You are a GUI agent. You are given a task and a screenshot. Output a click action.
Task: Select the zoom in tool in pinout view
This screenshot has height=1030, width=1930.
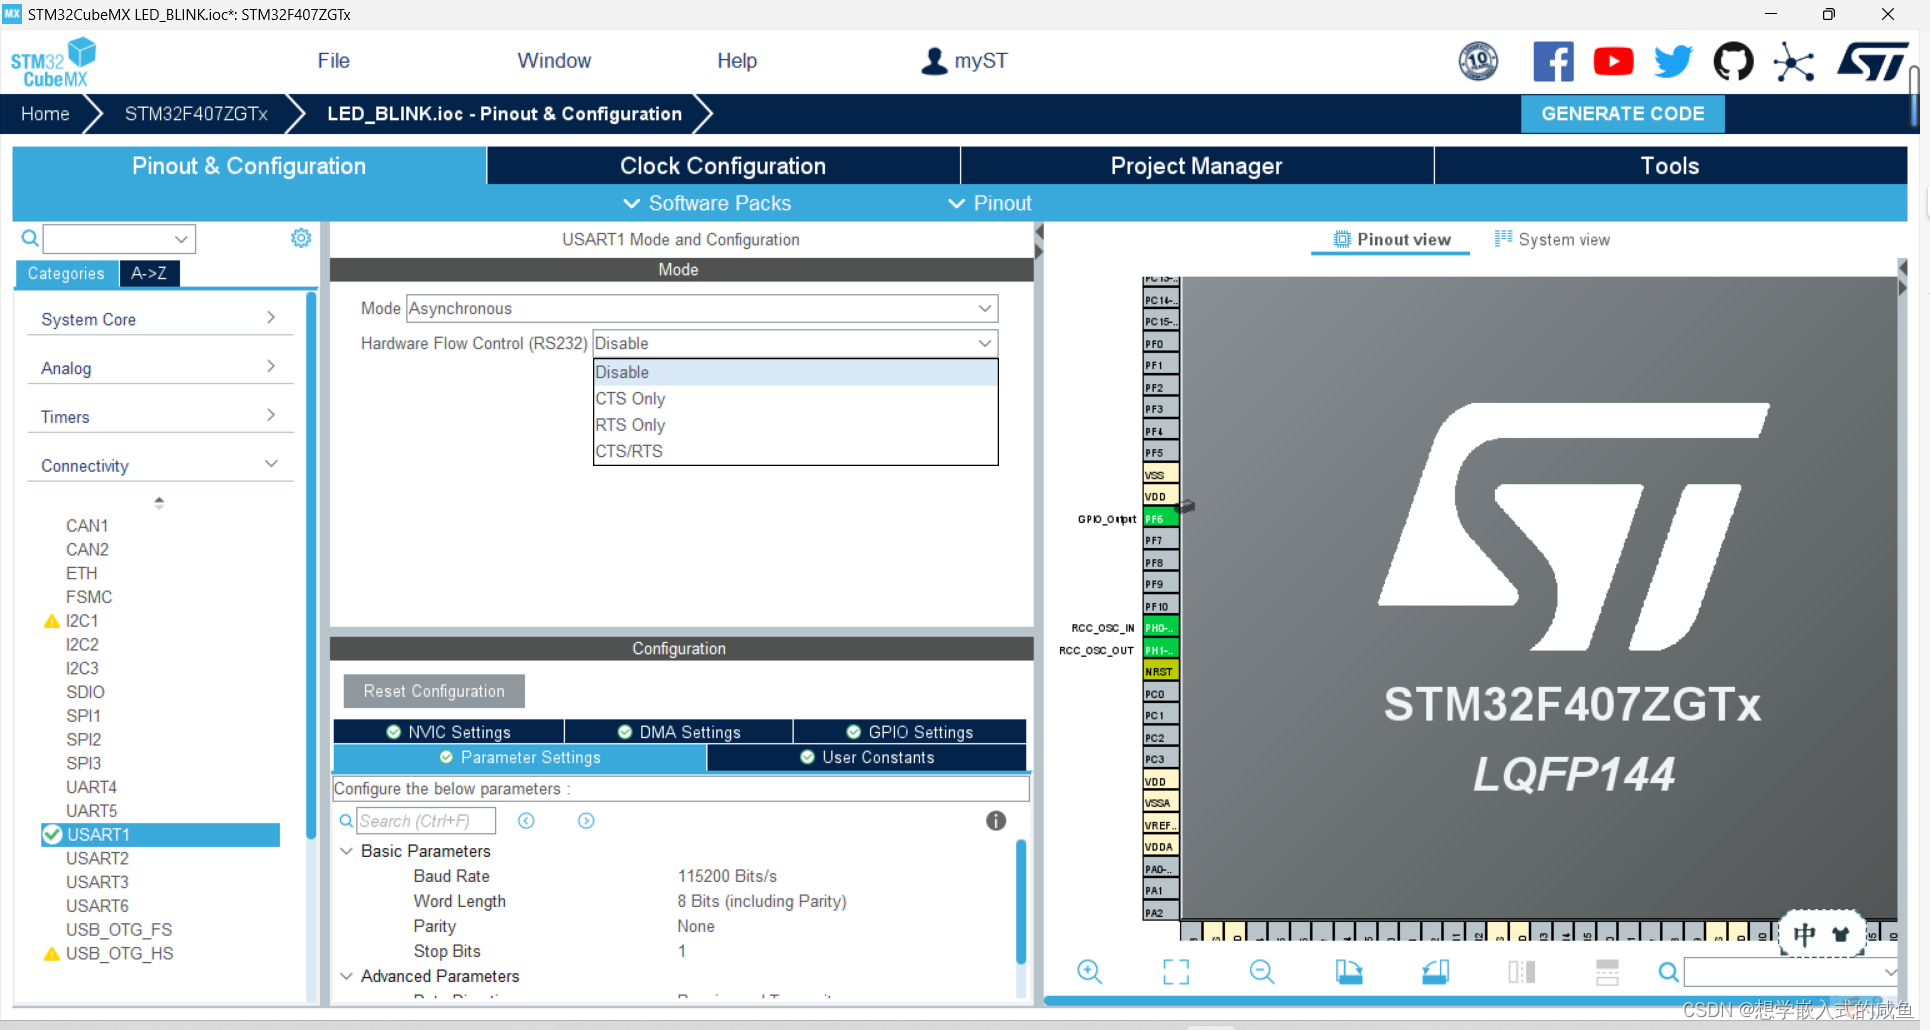point(1089,971)
